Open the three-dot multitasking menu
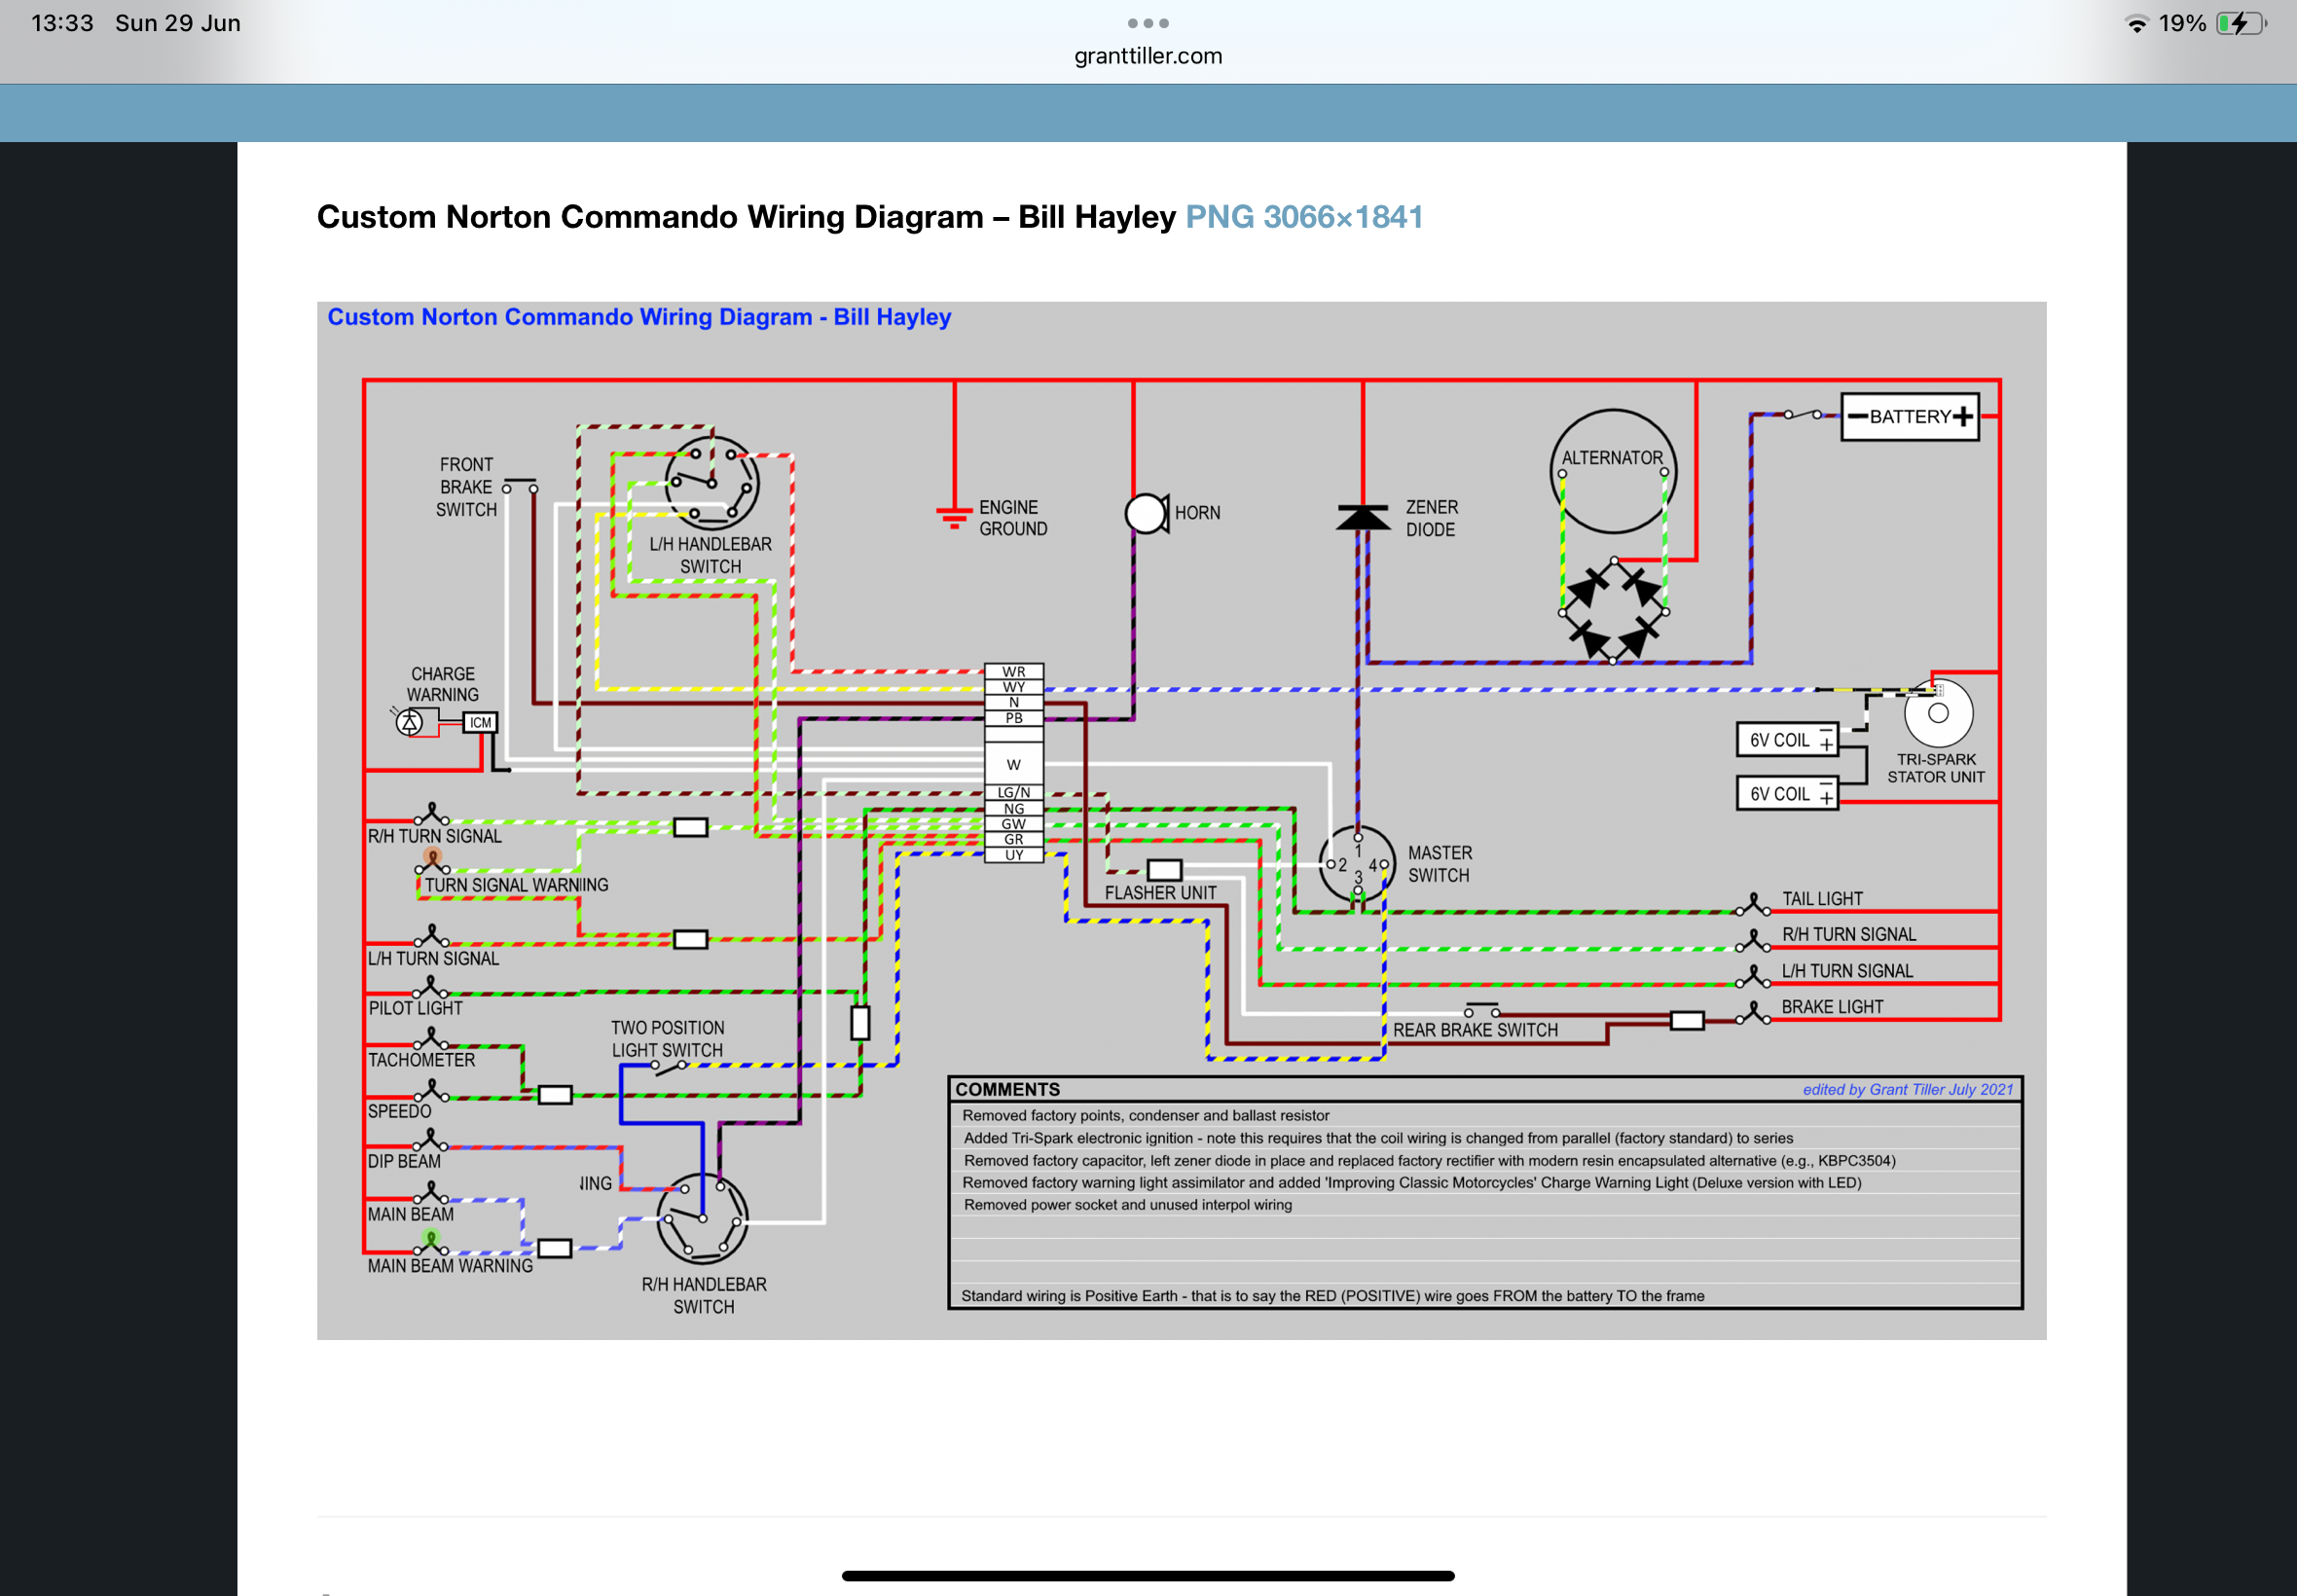Screen dimensions: 2297x1596 1148,23
